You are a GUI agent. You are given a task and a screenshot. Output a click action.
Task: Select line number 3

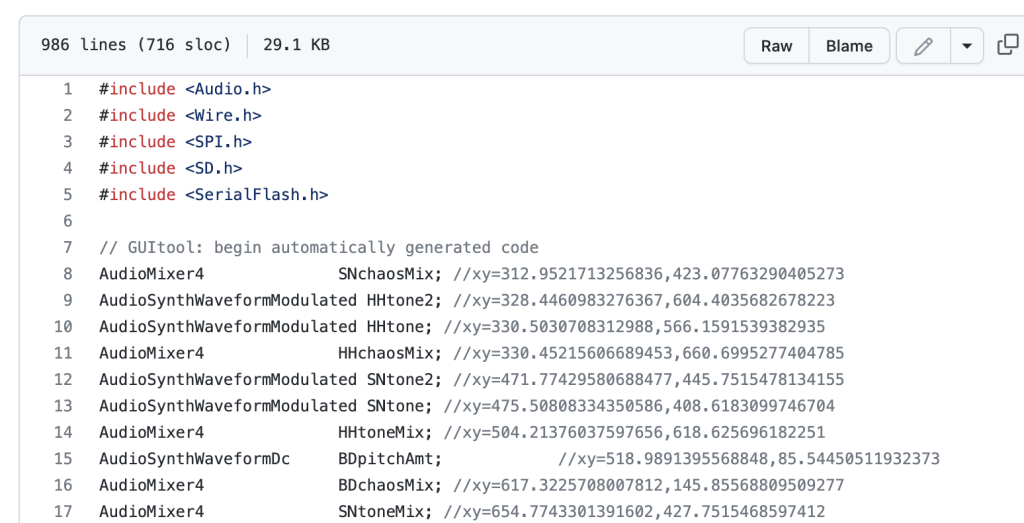click(68, 142)
